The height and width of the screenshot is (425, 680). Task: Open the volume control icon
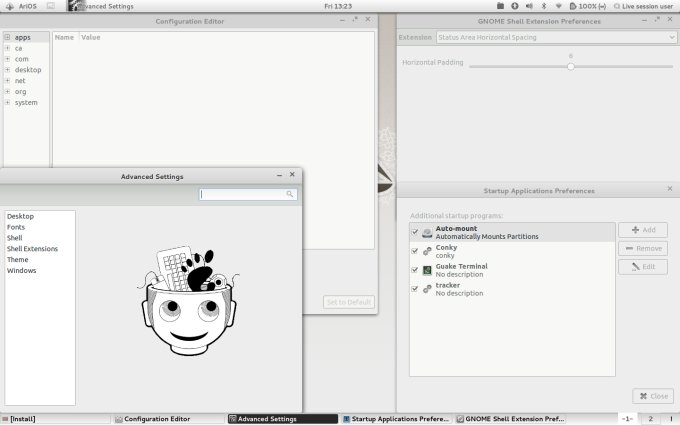tap(529, 6)
